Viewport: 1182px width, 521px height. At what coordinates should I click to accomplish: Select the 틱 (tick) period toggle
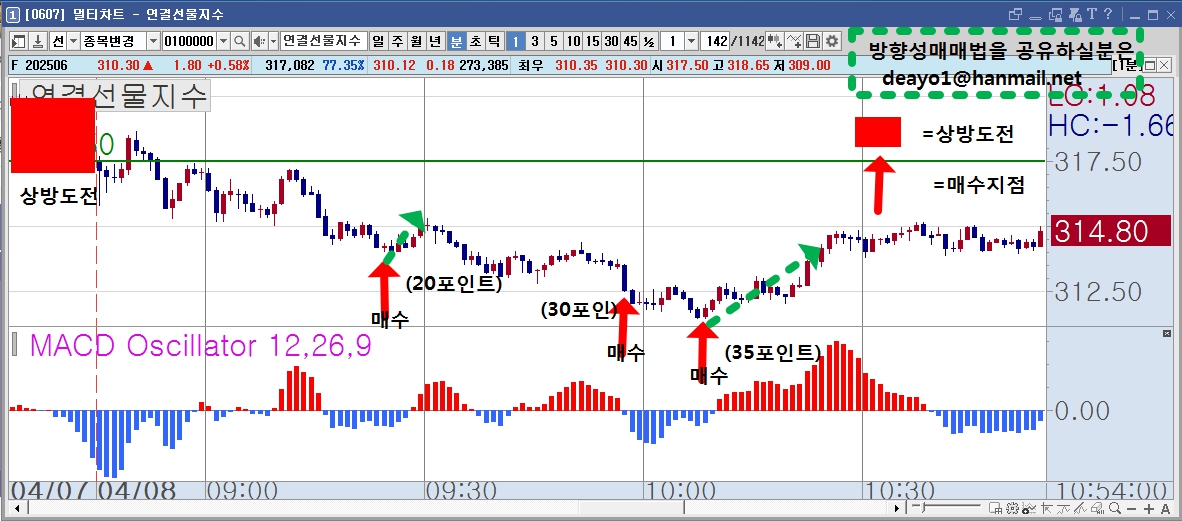click(x=493, y=41)
